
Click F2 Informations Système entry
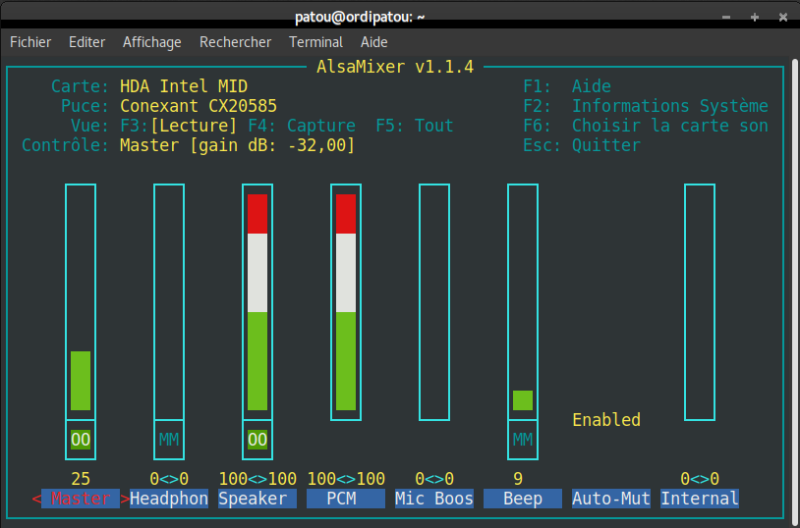pyautogui.click(x=645, y=106)
